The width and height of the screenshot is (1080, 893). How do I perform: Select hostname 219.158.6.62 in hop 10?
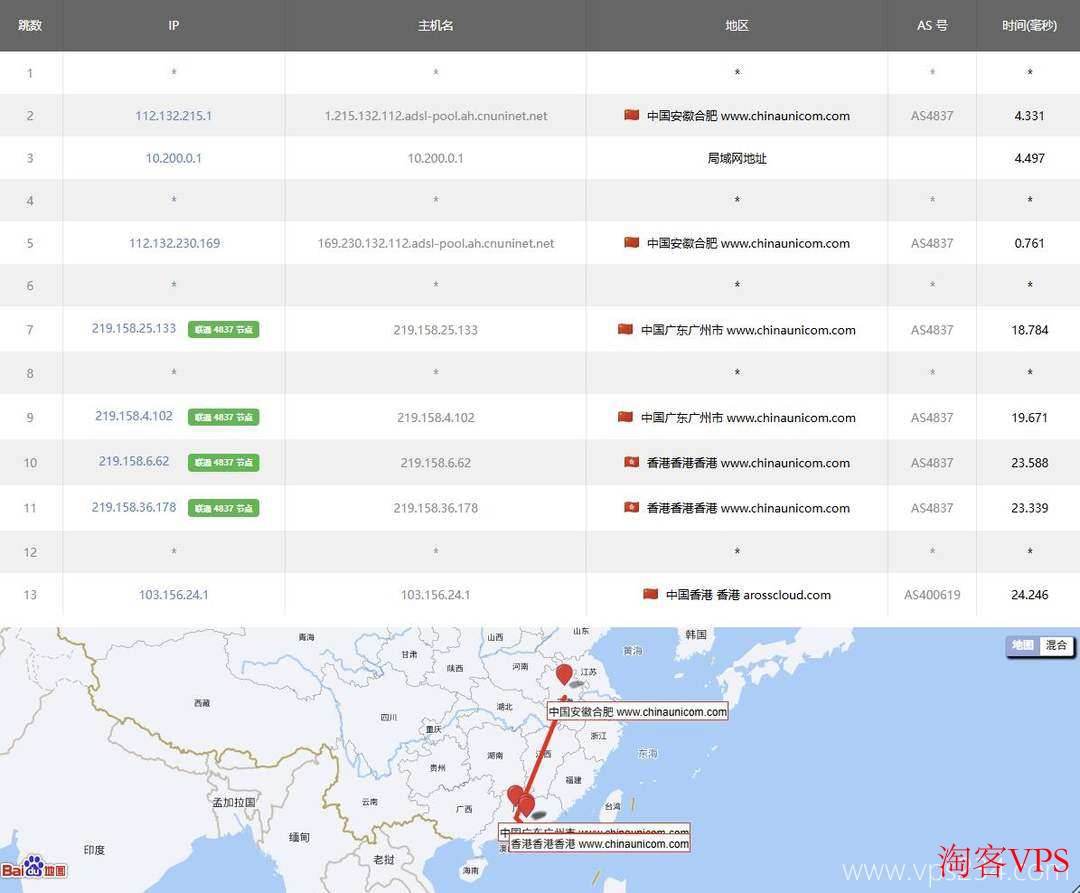tap(435, 463)
